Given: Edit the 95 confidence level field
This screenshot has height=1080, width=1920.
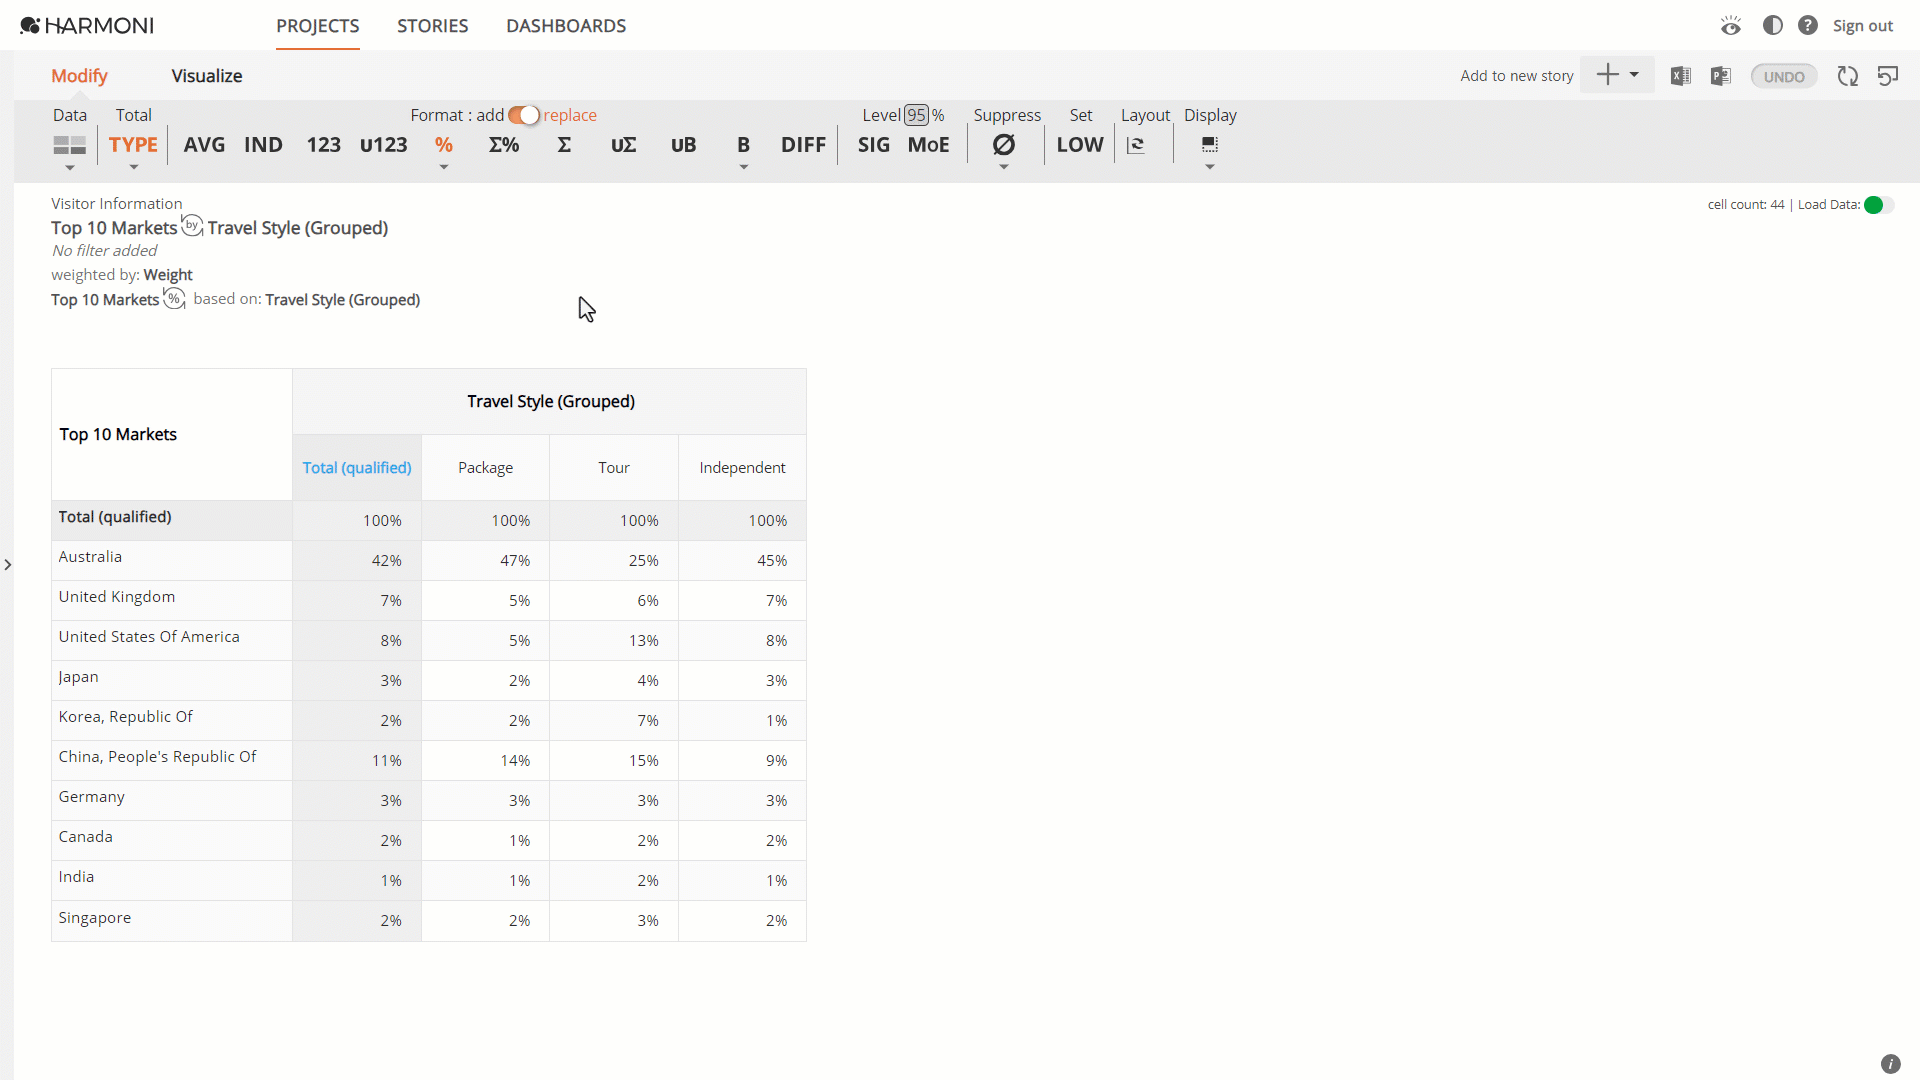Looking at the screenshot, I should tap(916, 115).
